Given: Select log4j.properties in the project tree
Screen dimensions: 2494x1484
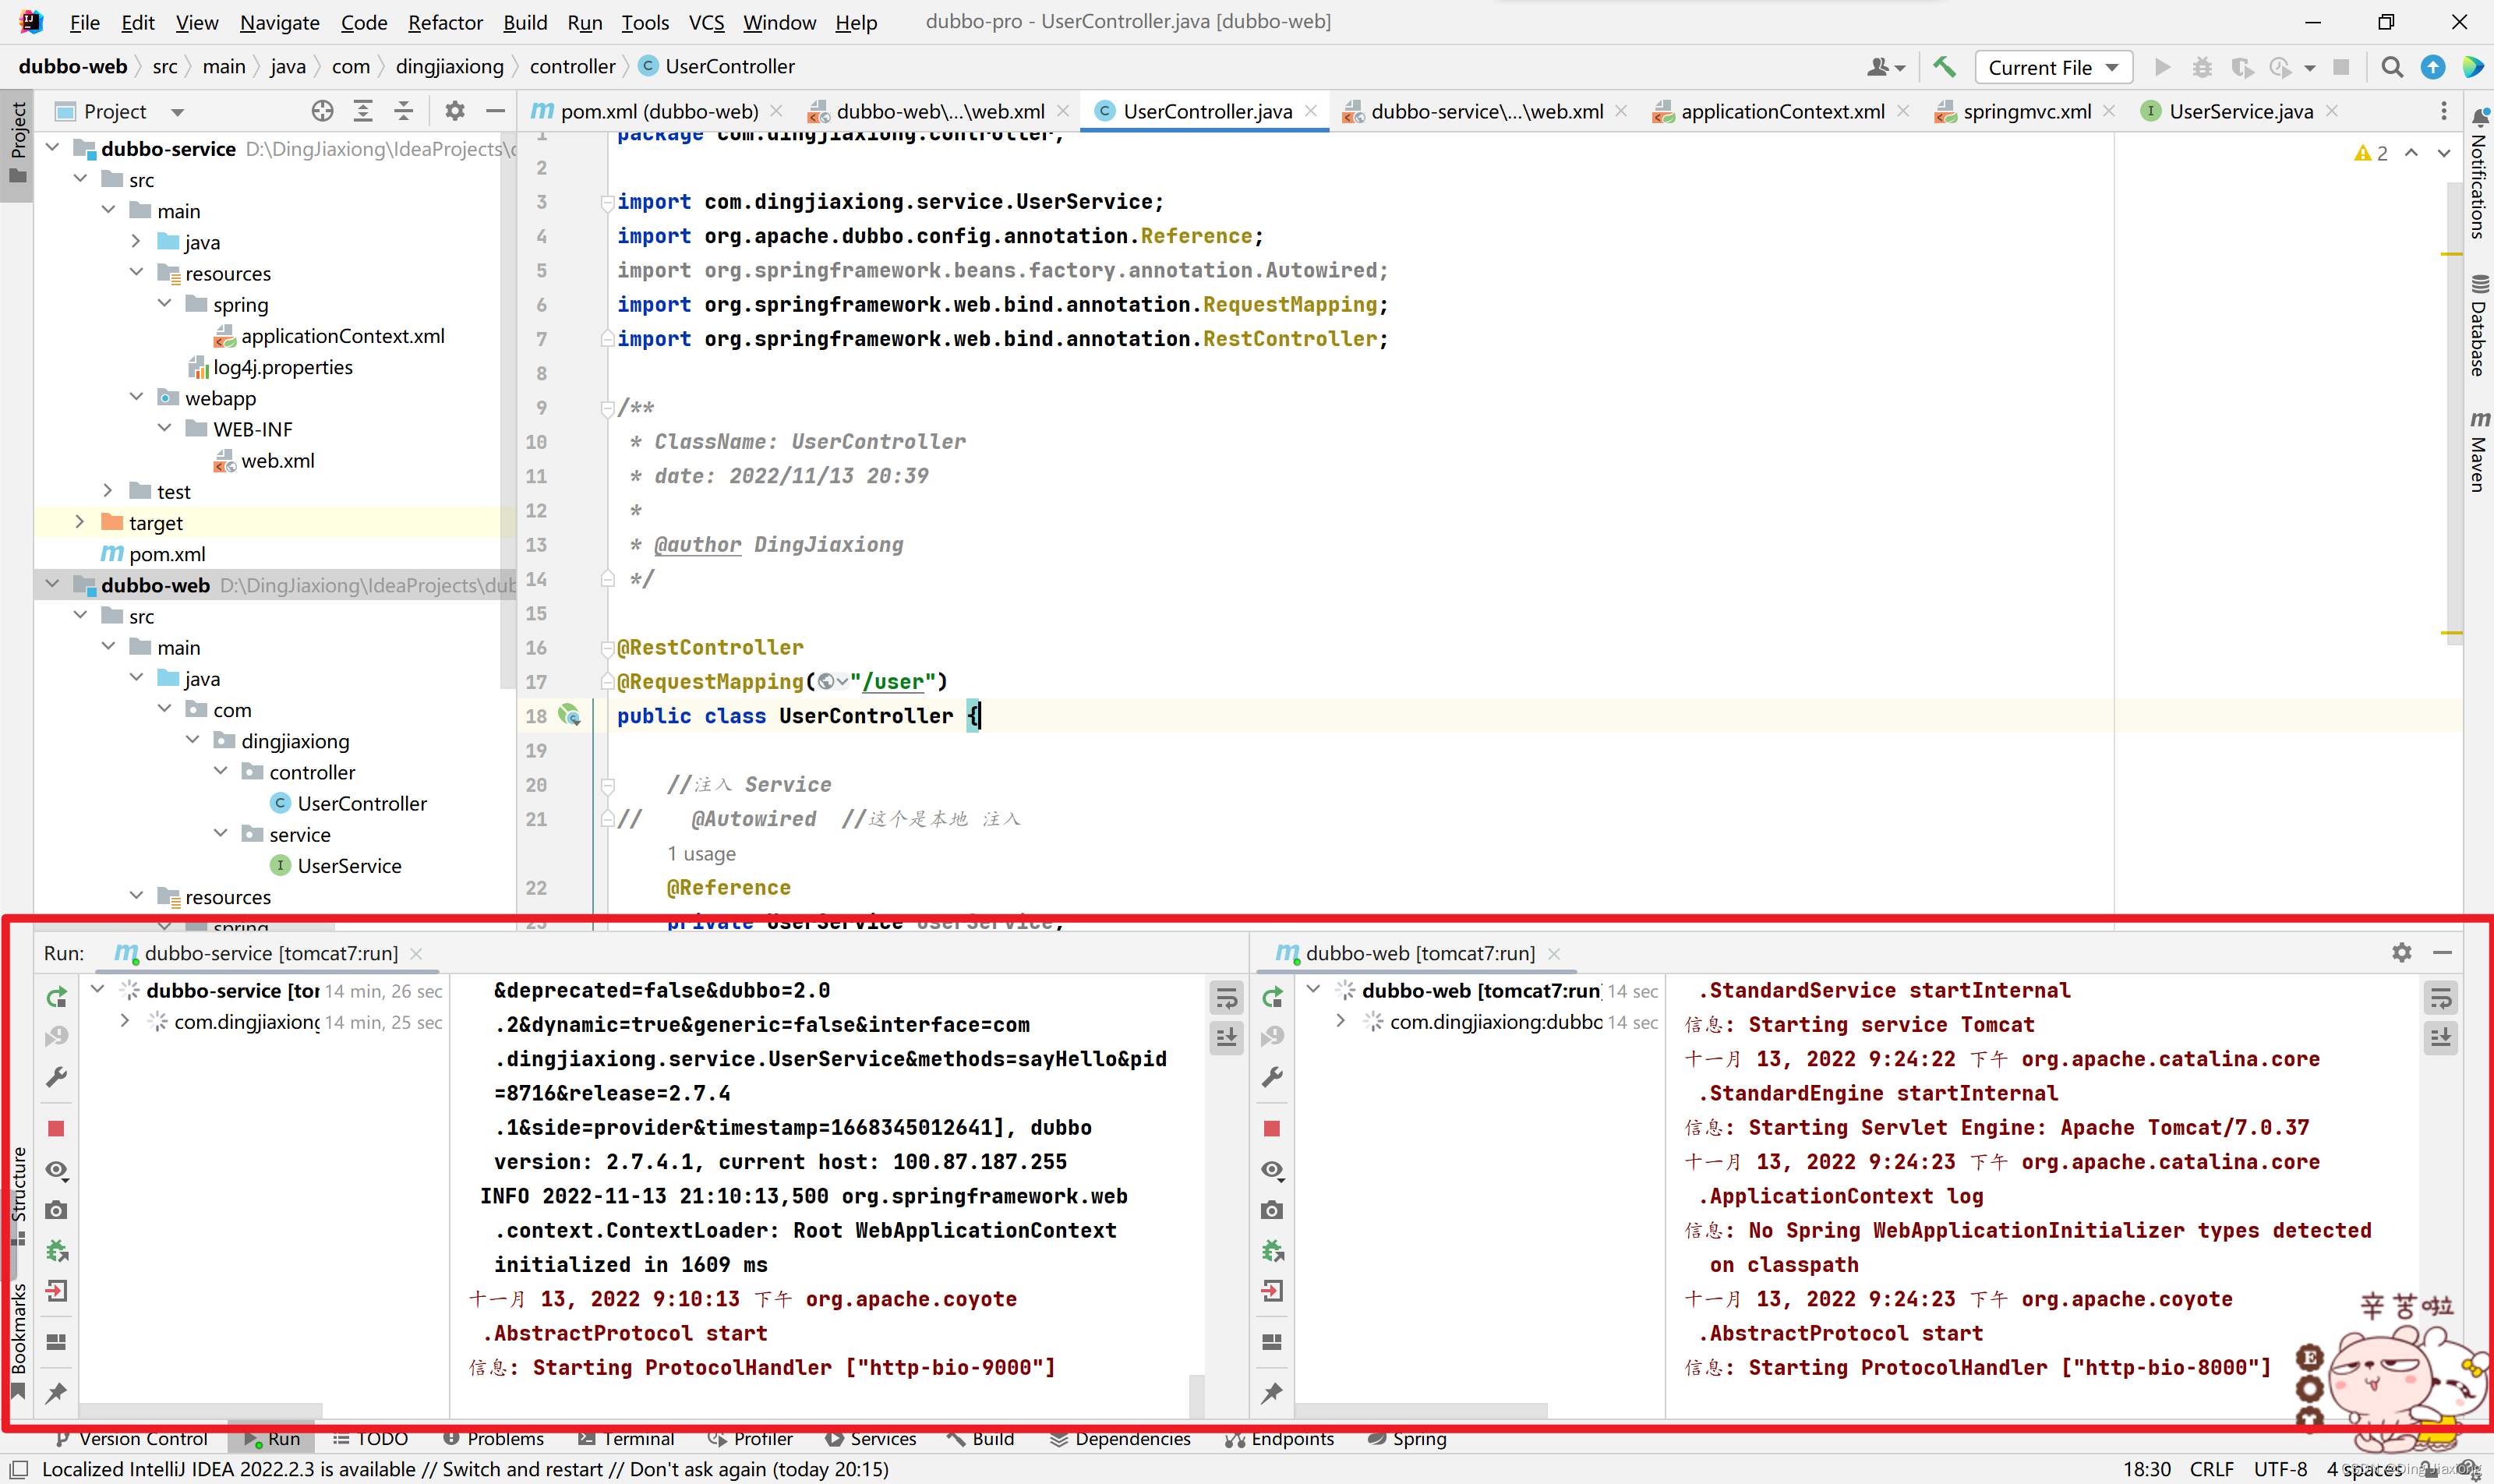Looking at the screenshot, I should pyautogui.click(x=282, y=366).
